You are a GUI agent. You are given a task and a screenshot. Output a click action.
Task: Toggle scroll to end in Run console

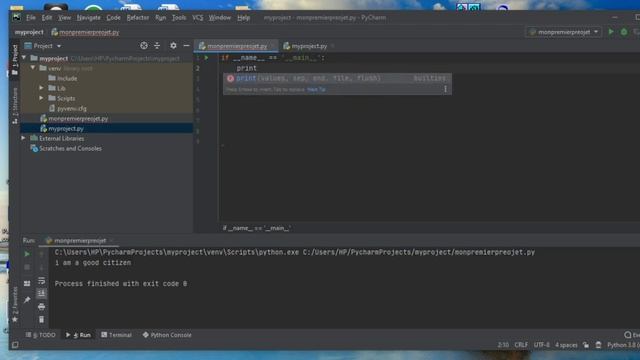click(x=41, y=293)
